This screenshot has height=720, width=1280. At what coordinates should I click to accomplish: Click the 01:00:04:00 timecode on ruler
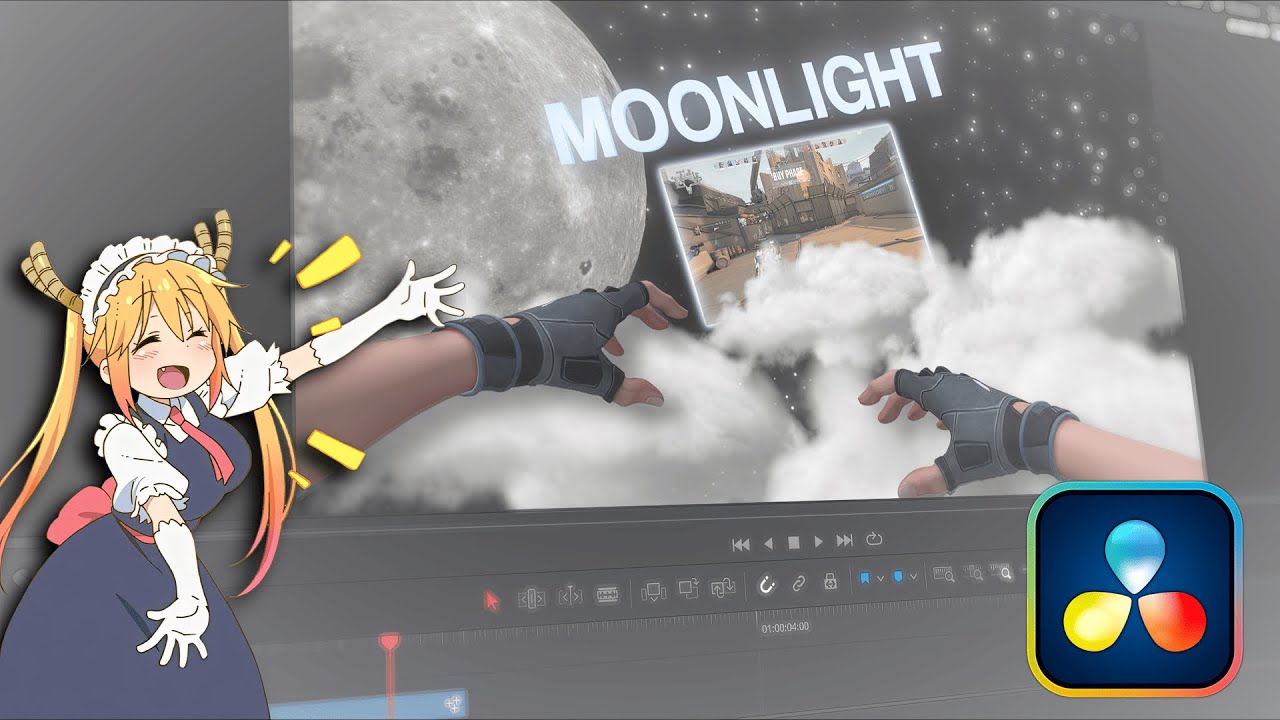tap(785, 628)
